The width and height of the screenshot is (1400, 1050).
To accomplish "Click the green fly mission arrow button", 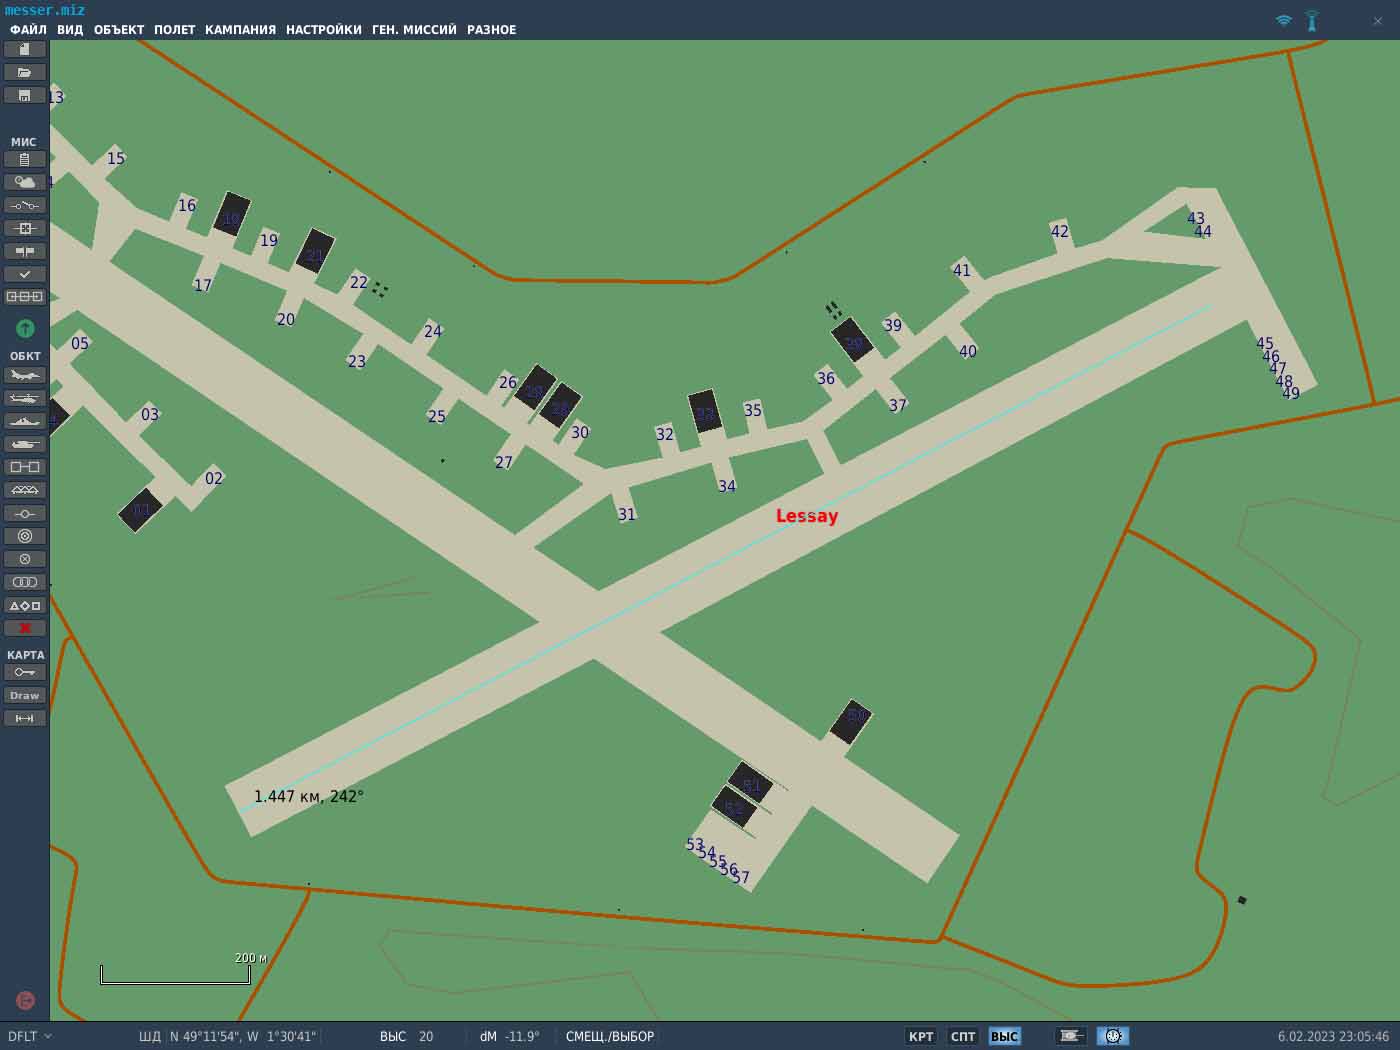I will [25, 328].
